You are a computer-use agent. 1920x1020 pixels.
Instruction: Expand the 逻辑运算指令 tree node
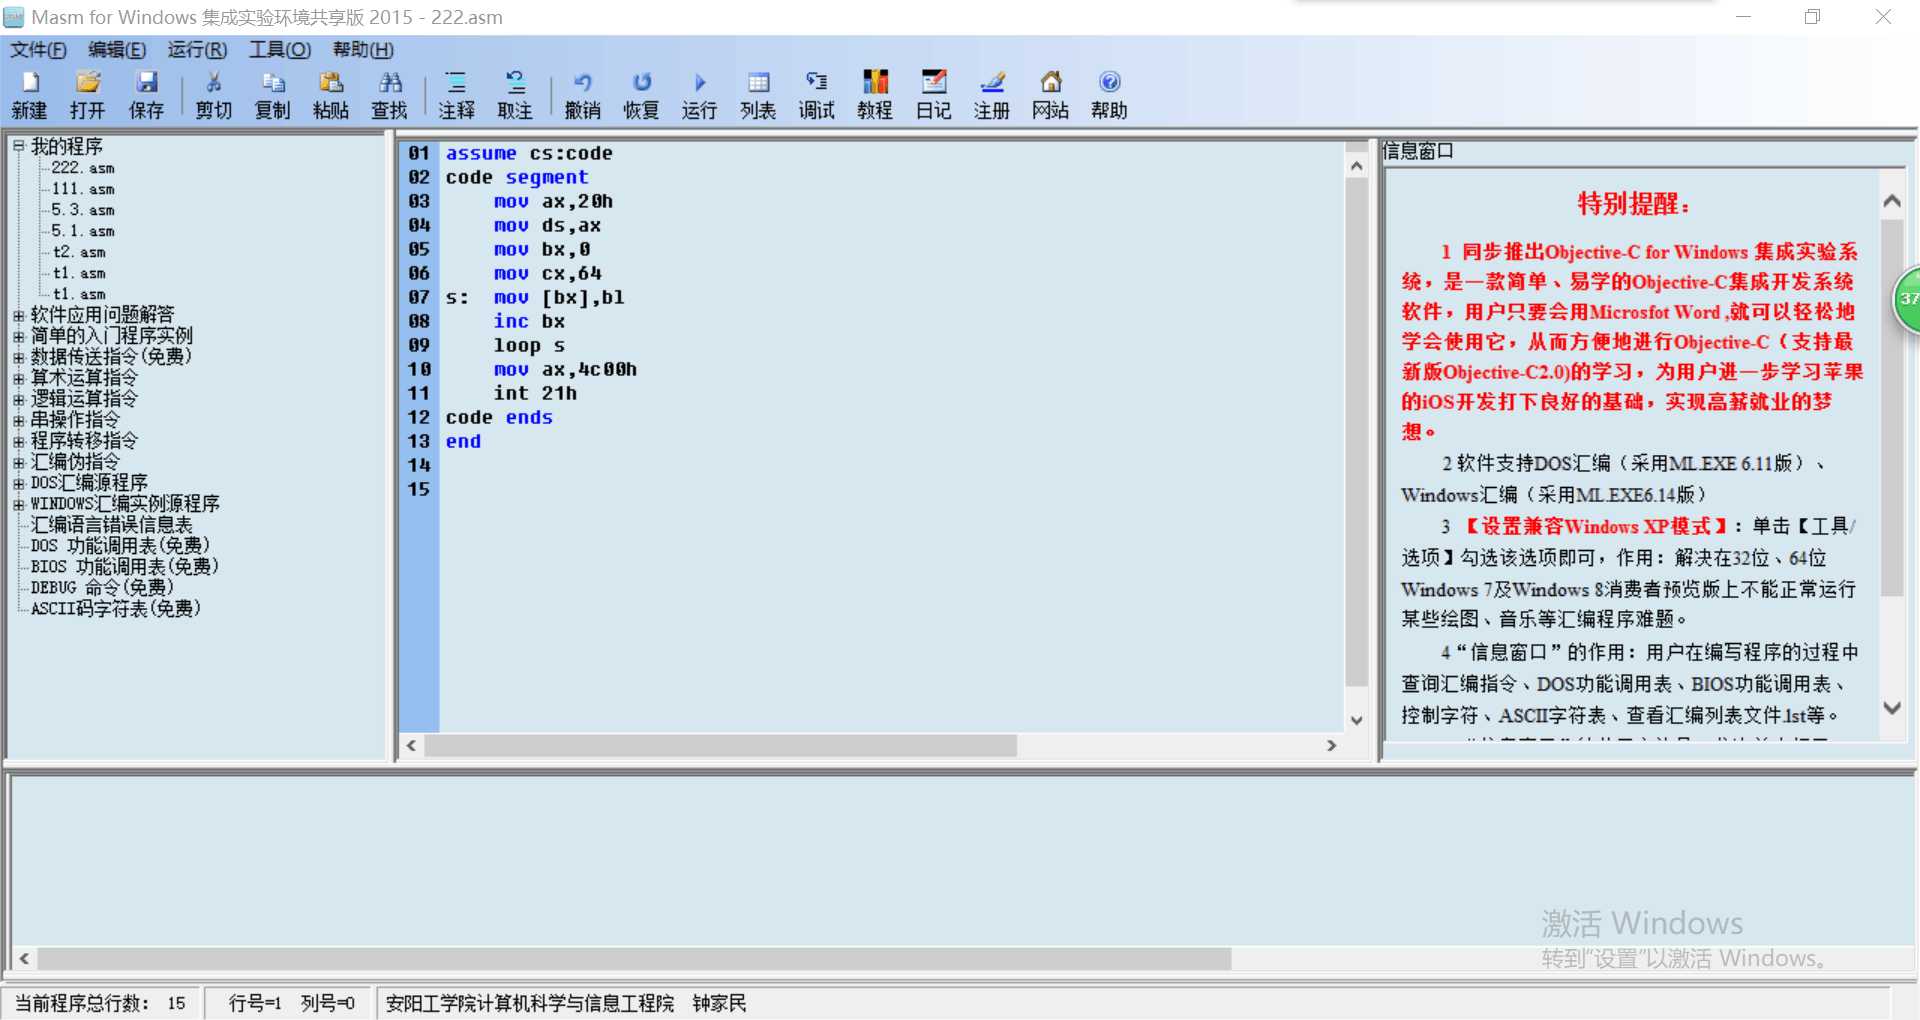(18, 399)
